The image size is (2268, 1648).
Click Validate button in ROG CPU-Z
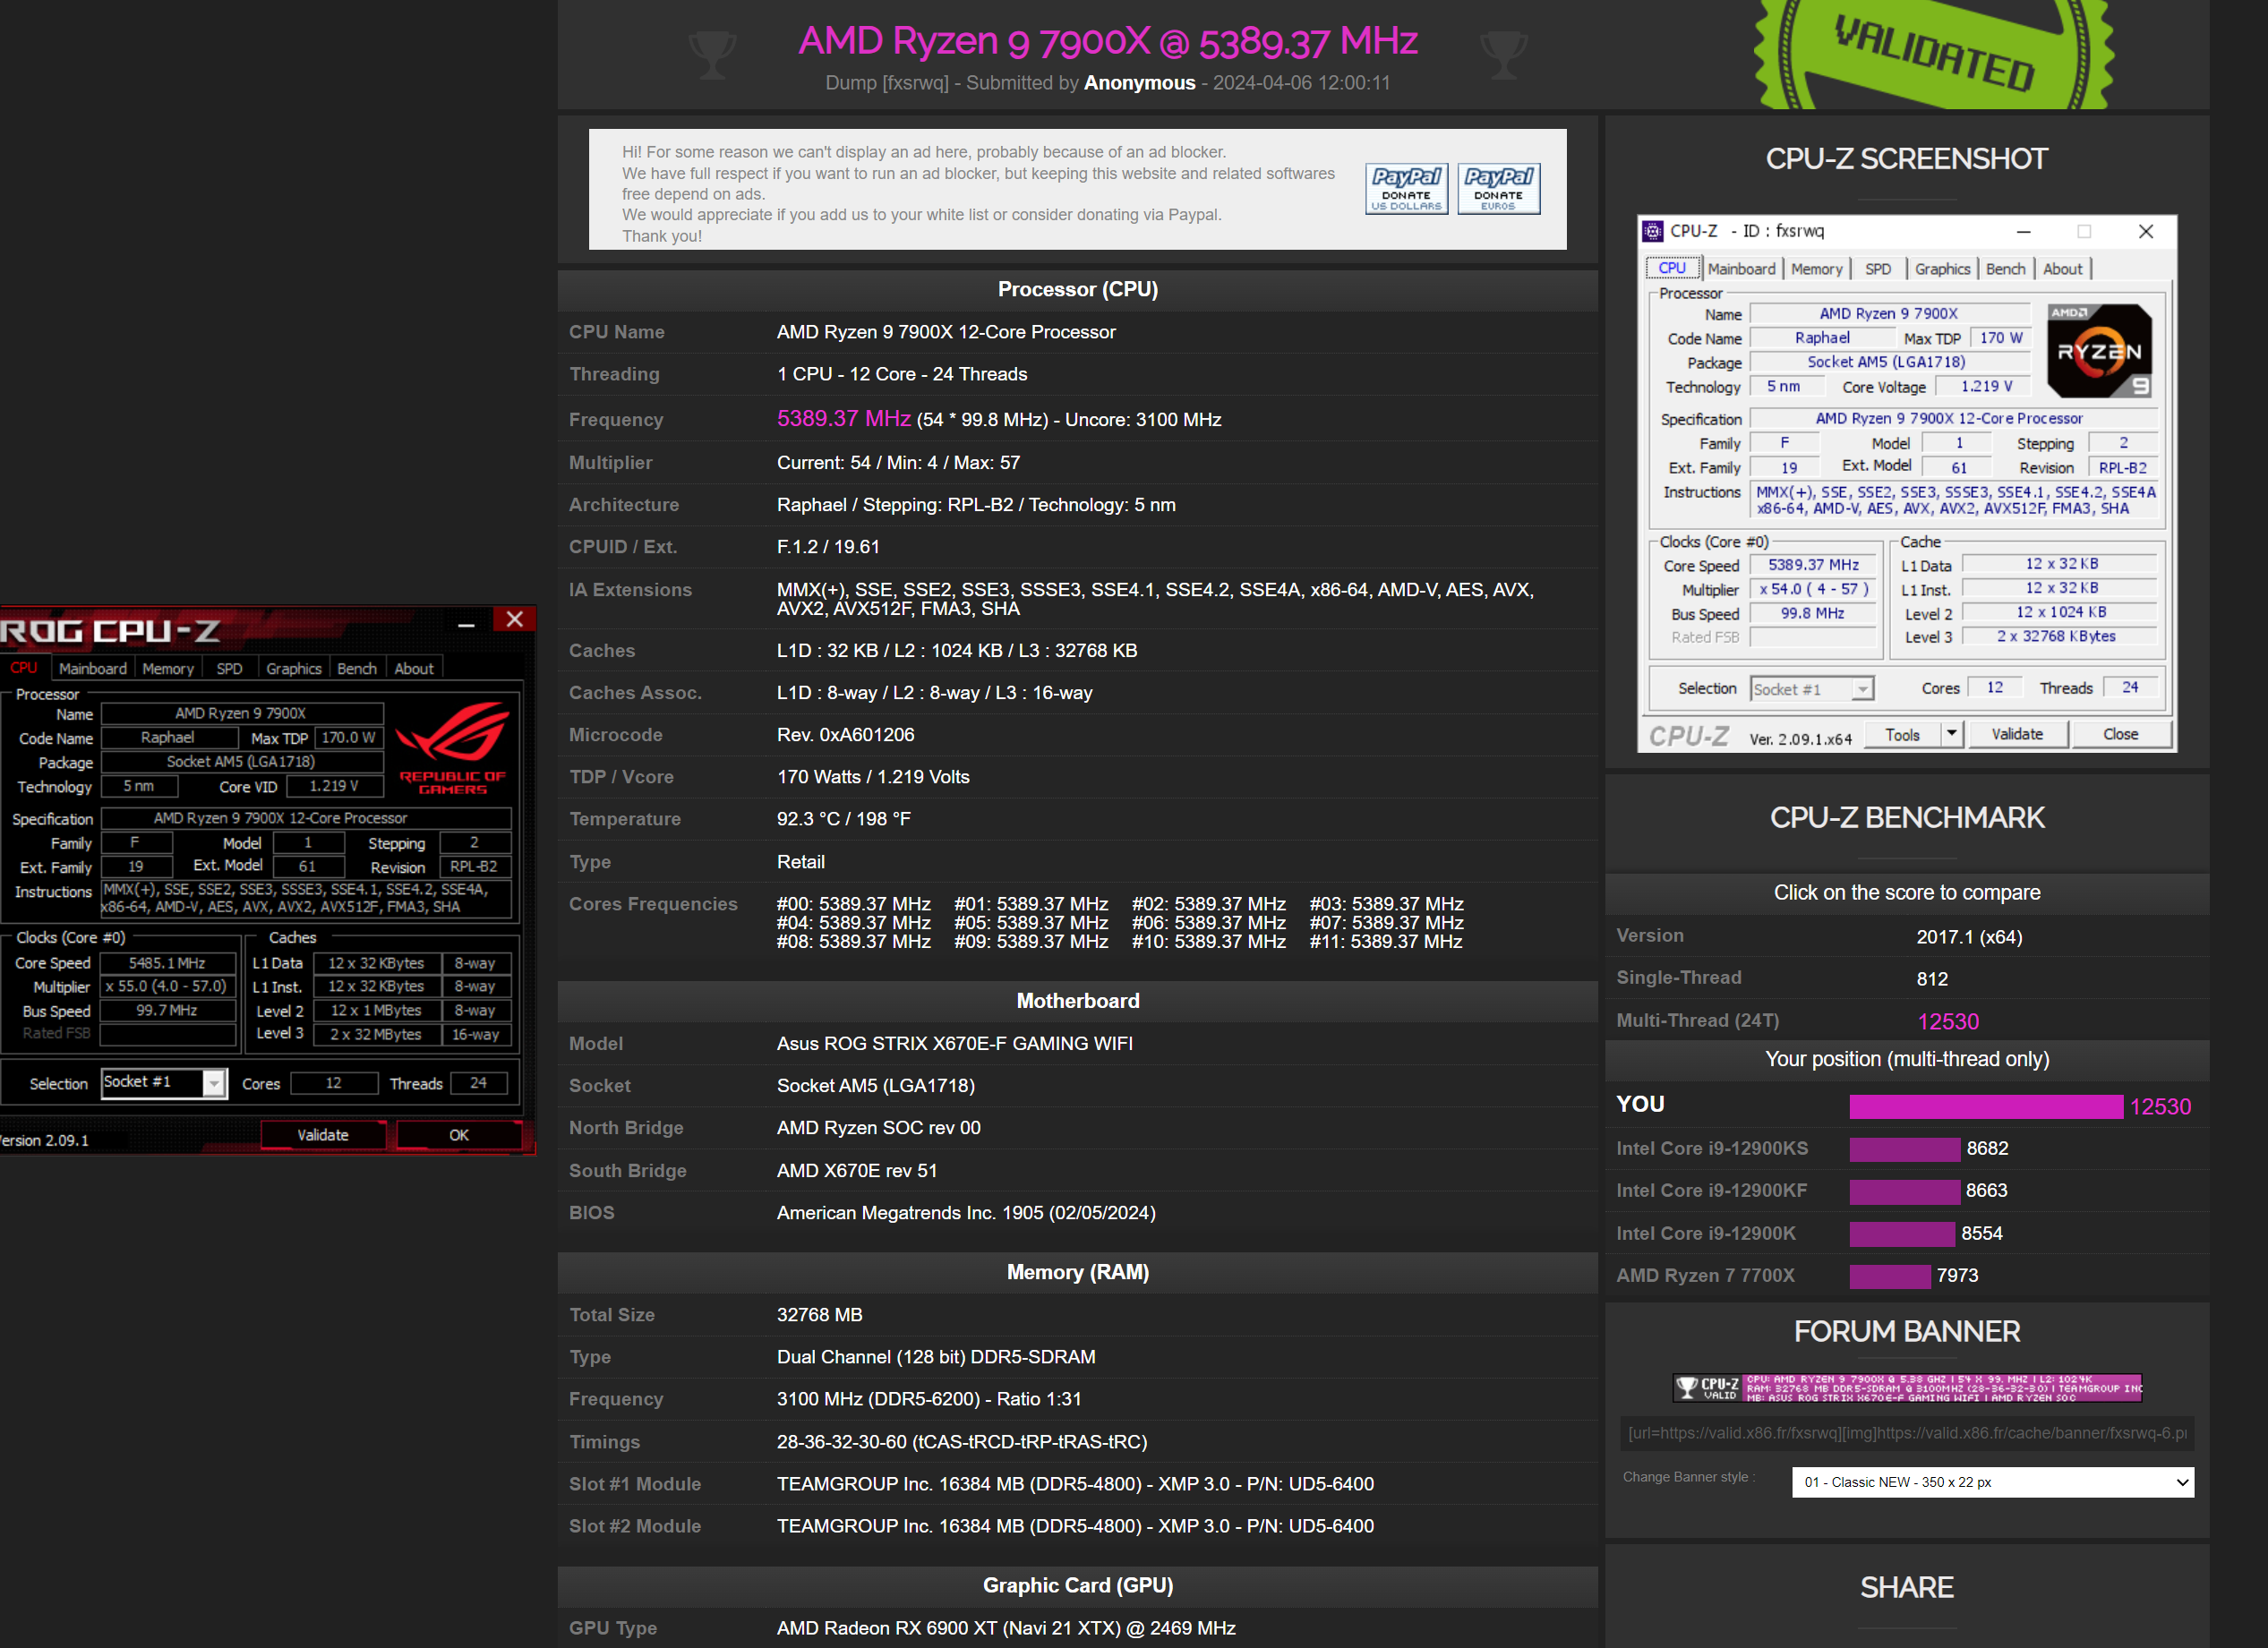pyautogui.click(x=323, y=1135)
